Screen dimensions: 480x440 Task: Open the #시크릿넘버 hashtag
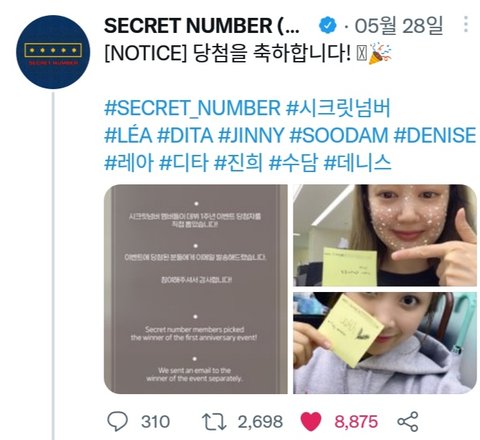coord(338,108)
